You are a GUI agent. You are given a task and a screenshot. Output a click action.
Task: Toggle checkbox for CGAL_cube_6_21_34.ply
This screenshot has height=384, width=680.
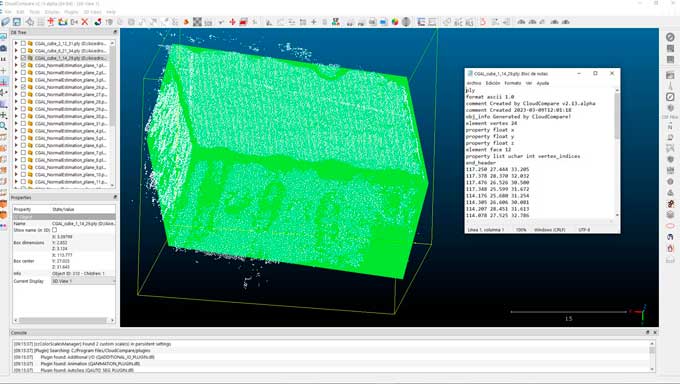point(23,51)
